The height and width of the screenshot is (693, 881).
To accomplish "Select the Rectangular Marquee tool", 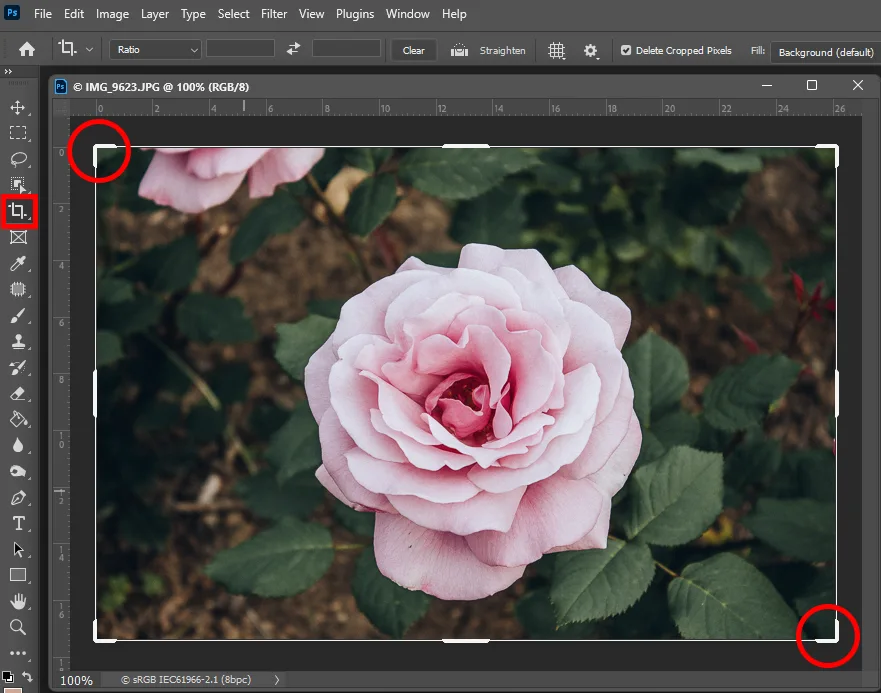I will (x=18, y=133).
